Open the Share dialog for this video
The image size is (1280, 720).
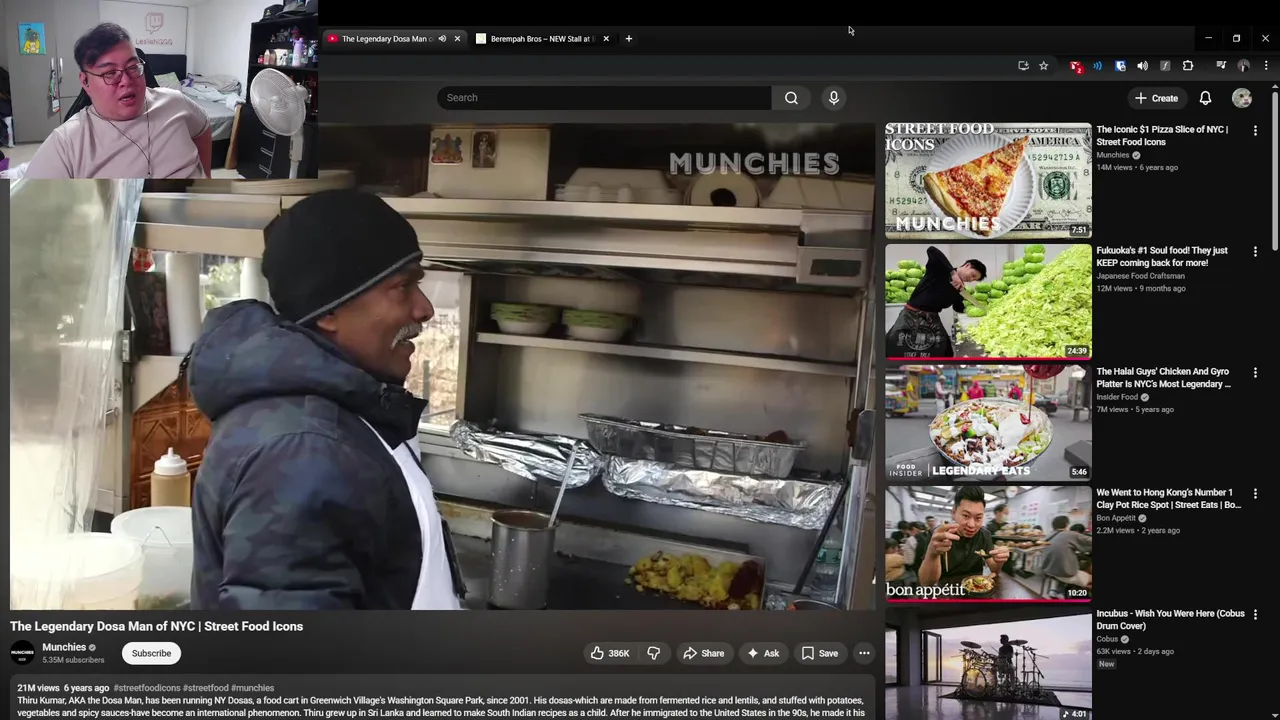click(703, 653)
